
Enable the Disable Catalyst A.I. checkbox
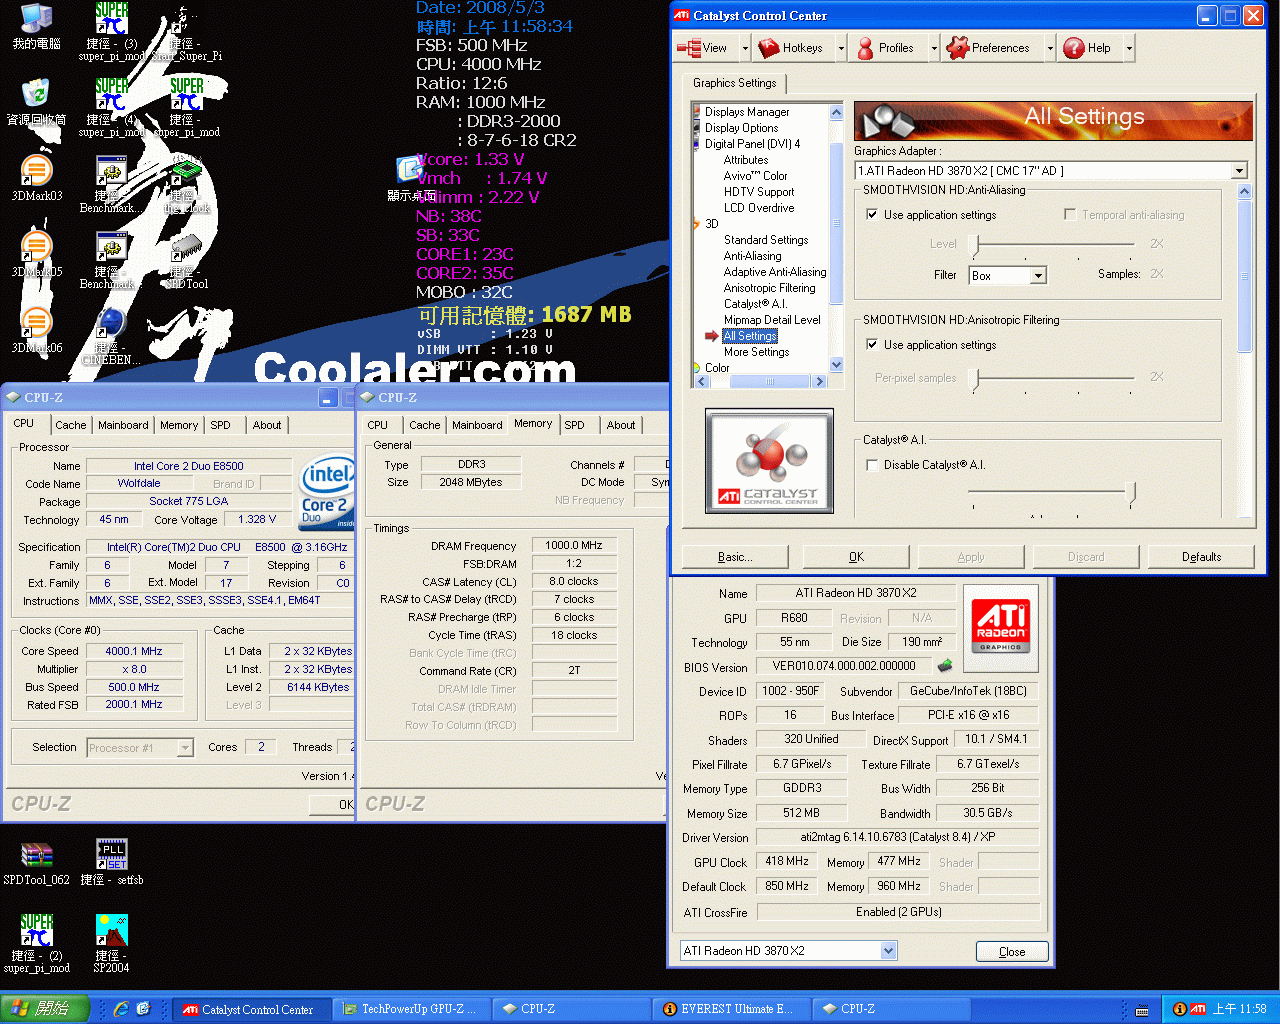click(x=872, y=465)
